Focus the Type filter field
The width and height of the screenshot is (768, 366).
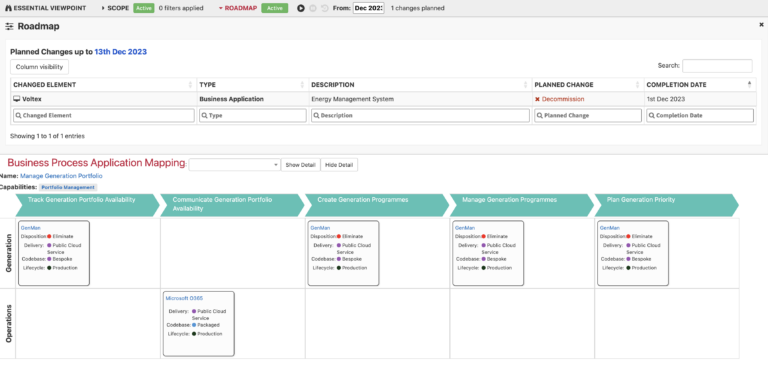253,116
